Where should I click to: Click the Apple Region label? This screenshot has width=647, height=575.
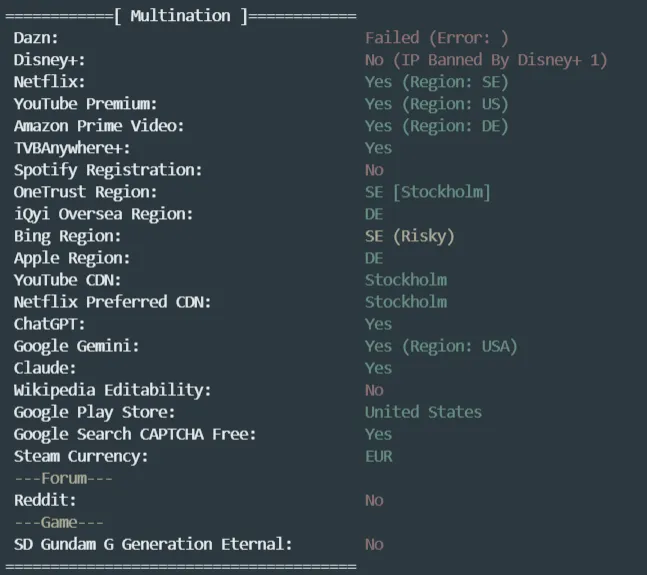[70, 258]
